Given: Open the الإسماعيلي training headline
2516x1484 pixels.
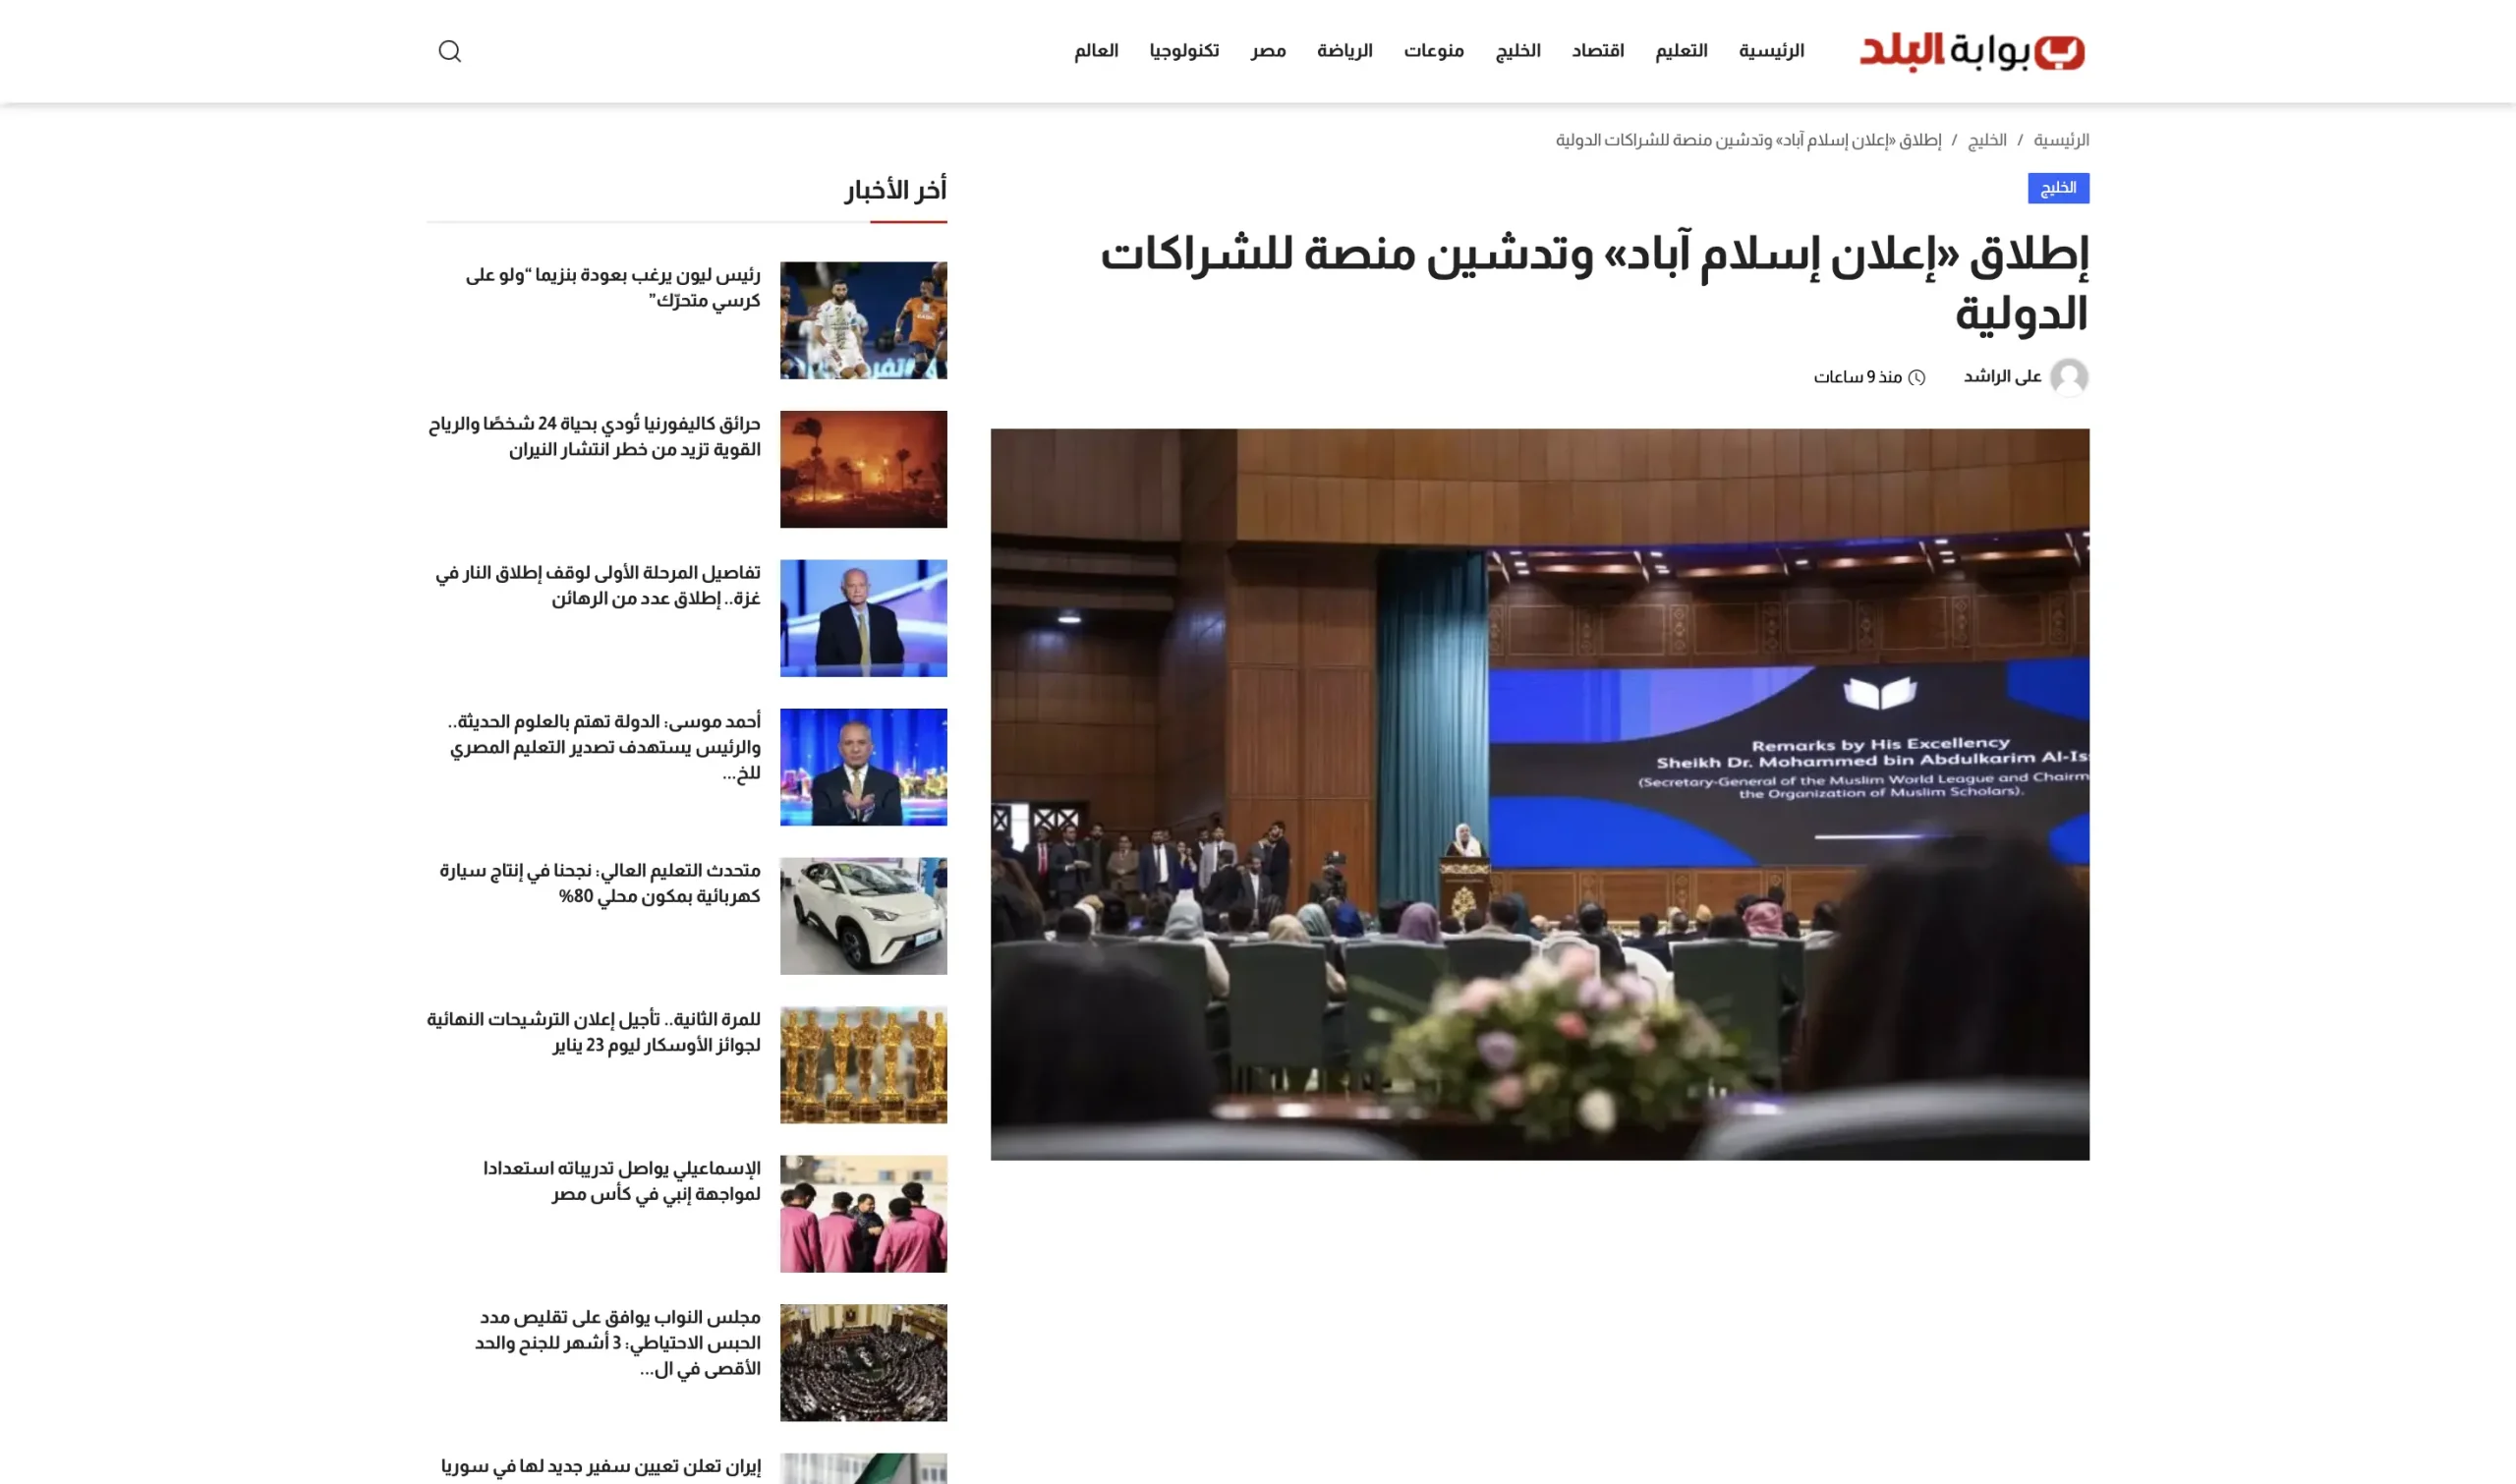Looking at the screenshot, I should [x=622, y=1182].
